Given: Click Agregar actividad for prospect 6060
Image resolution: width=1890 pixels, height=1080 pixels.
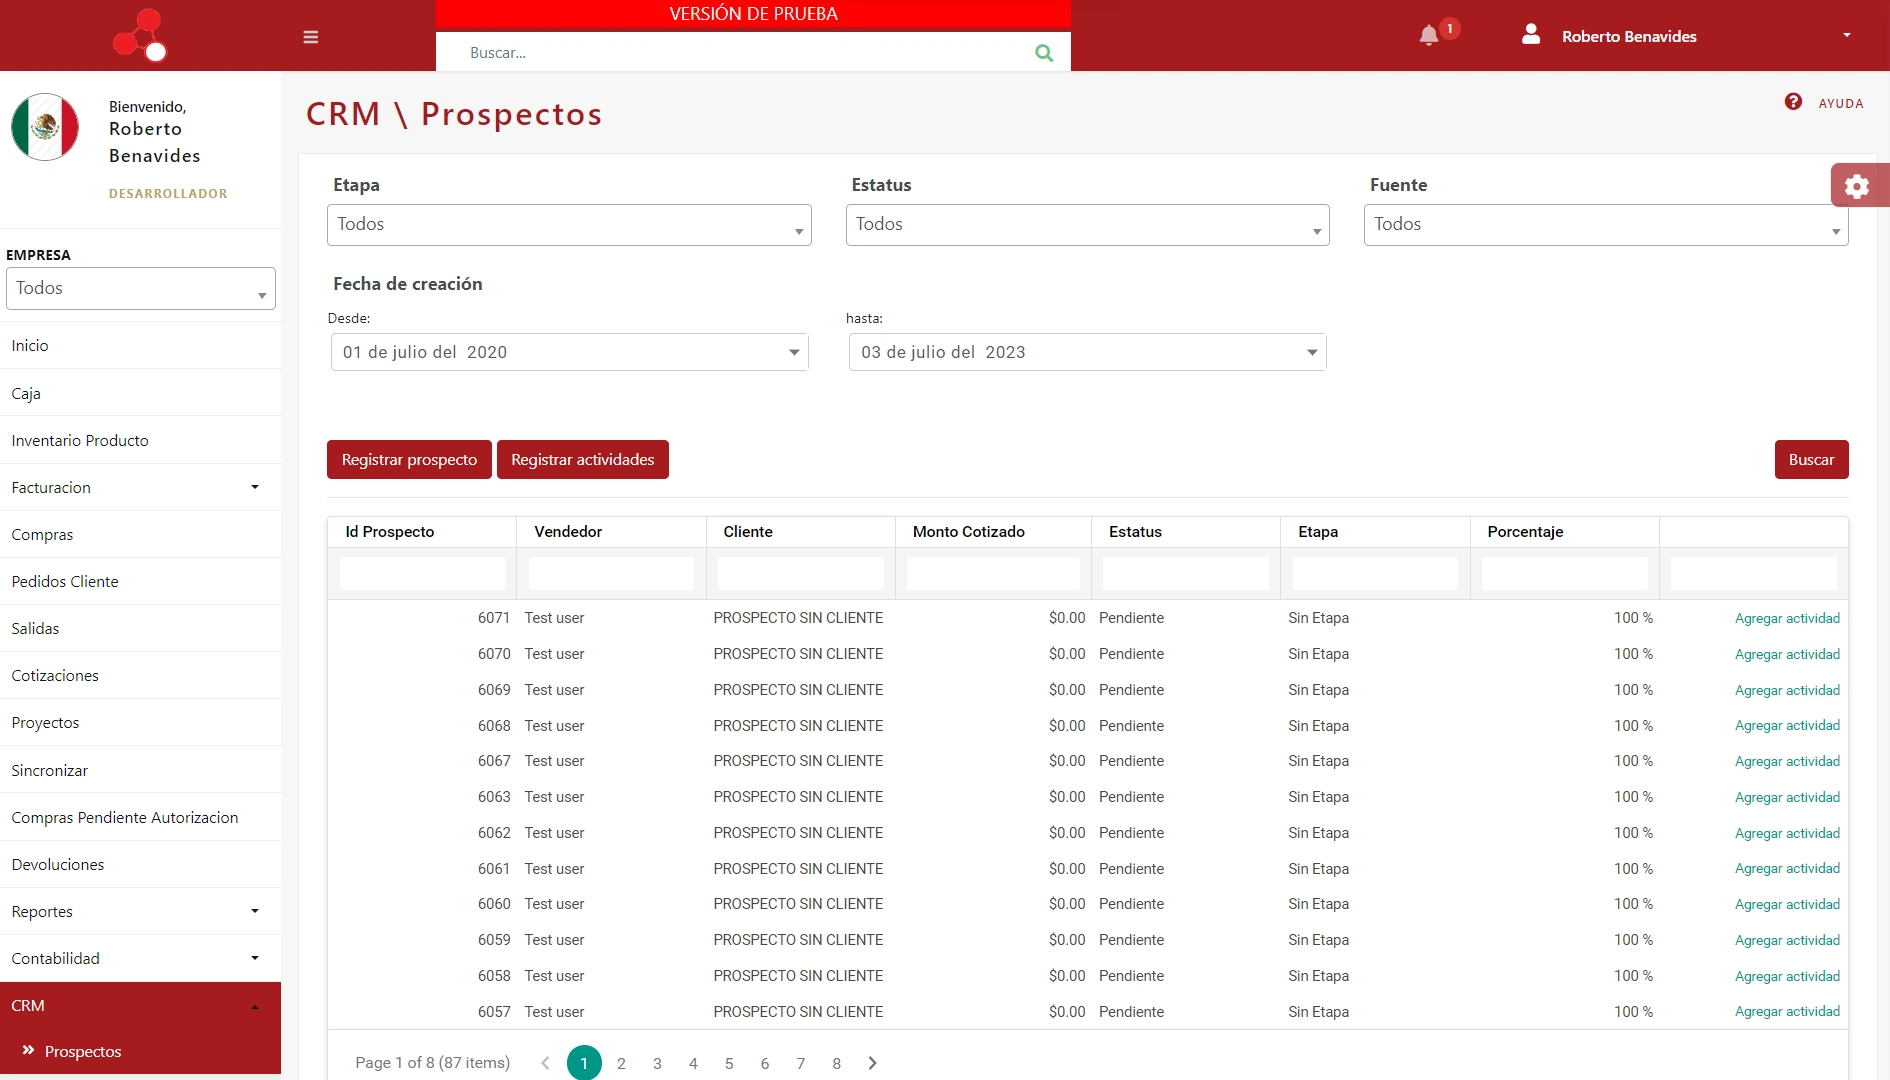Looking at the screenshot, I should pyautogui.click(x=1787, y=904).
